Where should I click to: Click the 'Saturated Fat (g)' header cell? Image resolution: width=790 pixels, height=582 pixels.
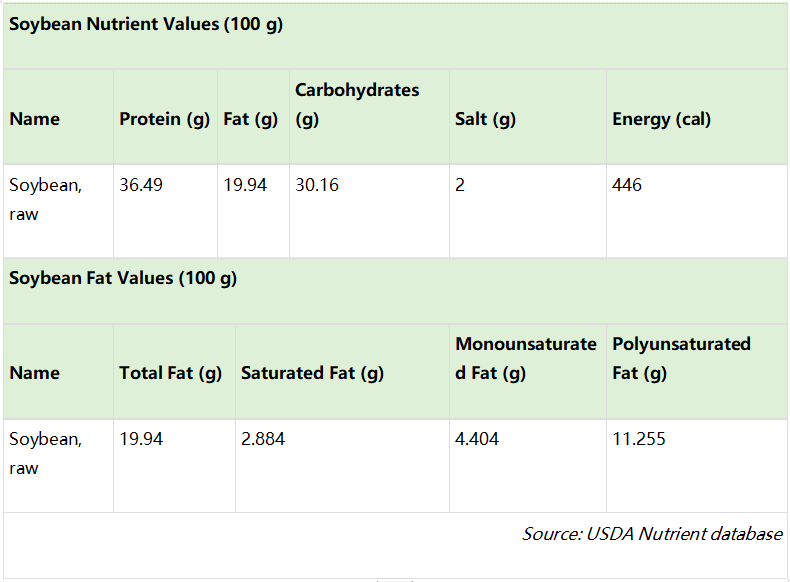point(312,373)
